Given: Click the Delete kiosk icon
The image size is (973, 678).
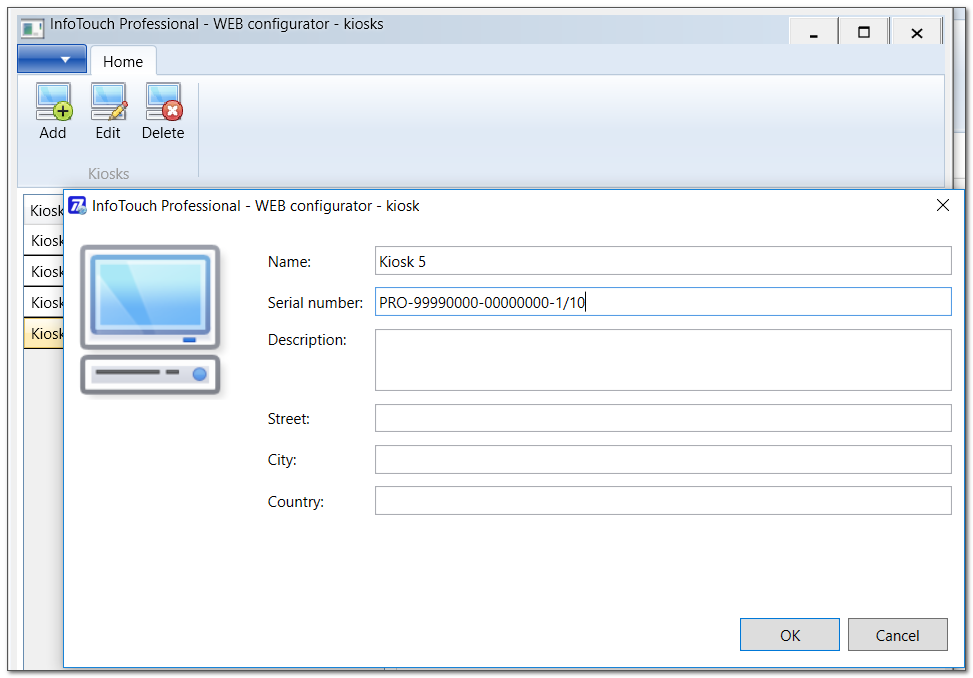Looking at the screenshot, I should 163,102.
